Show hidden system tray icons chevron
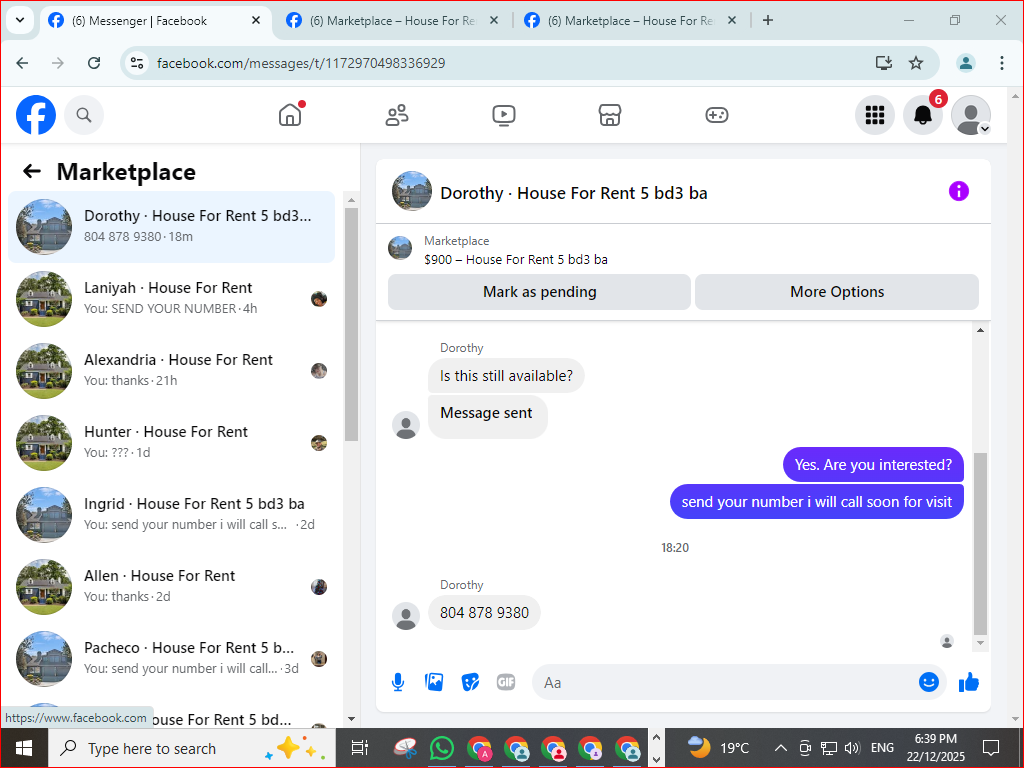This screenshot has height=768, width=1024. point(780,748)
